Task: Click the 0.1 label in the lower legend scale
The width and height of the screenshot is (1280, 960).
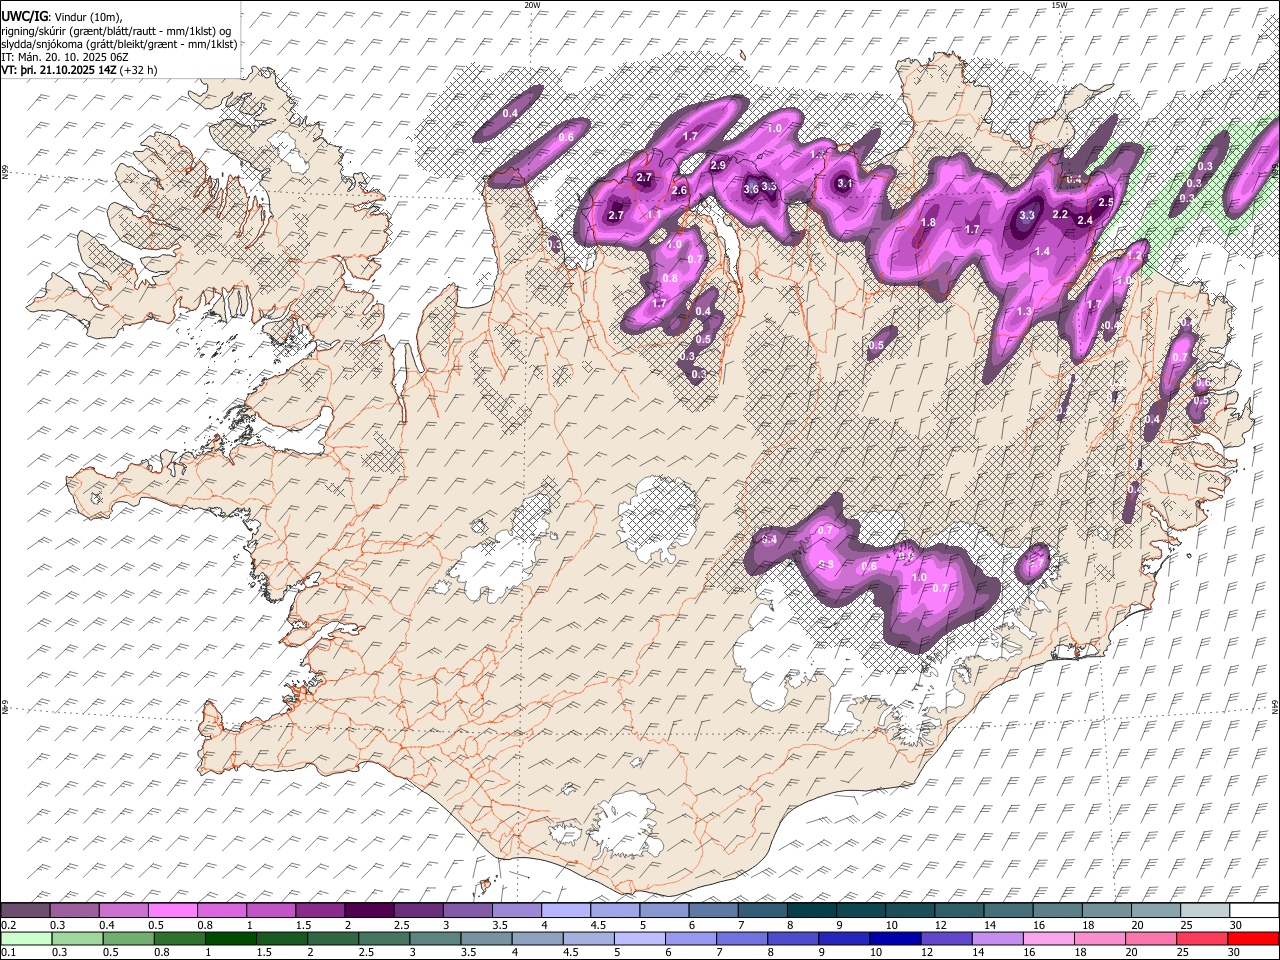Action: coord(9,952)
